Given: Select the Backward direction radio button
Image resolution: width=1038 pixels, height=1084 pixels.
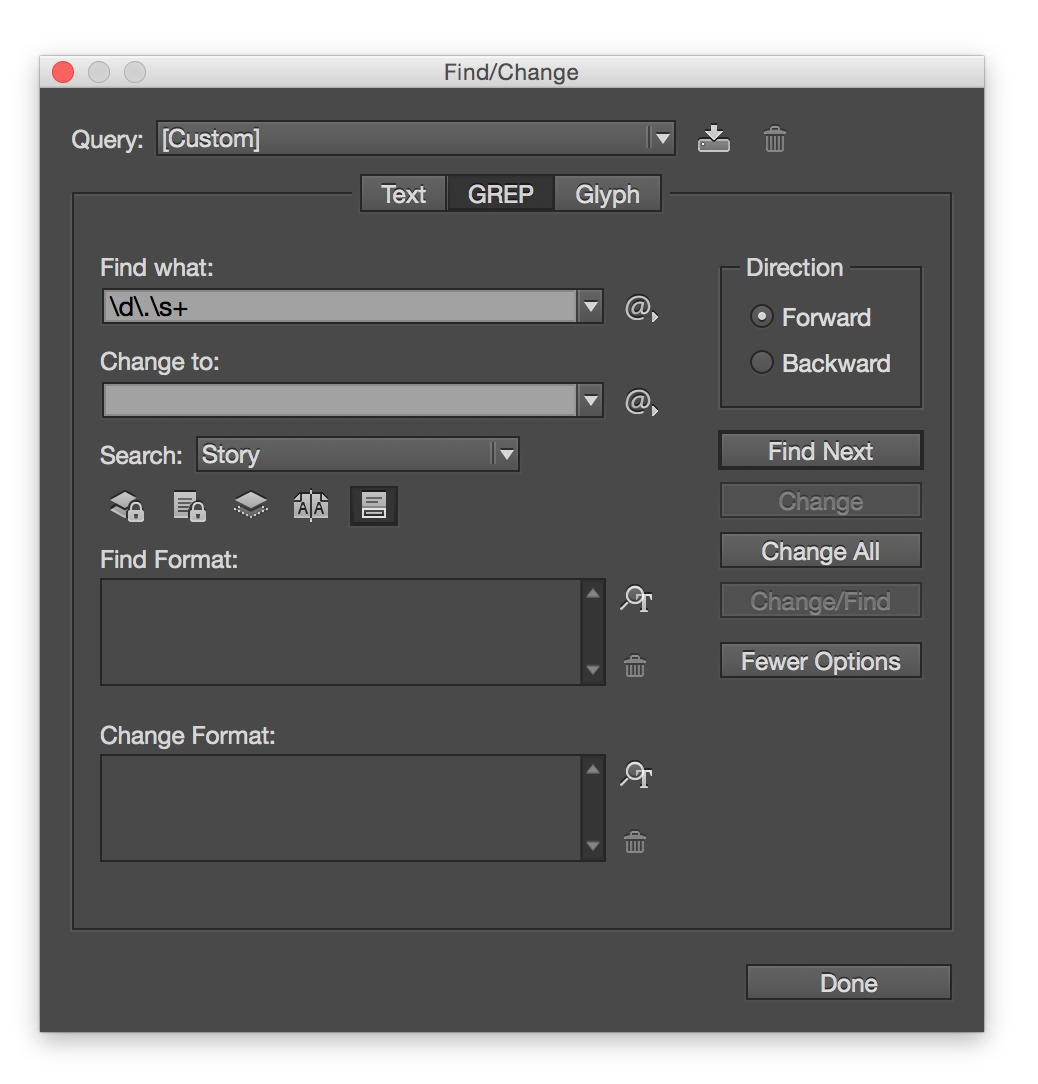Looking at the screenshot, I should [x=762, y=363].
